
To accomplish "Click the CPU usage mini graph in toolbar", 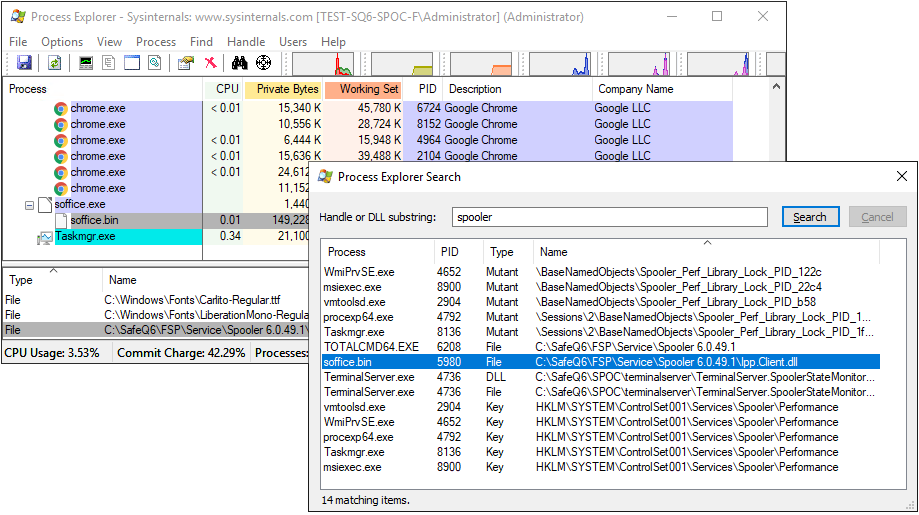I will [322, 64].
